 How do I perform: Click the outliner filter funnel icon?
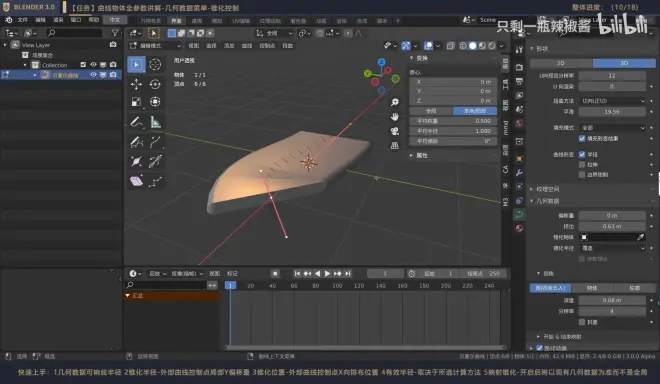coord(115,32)
